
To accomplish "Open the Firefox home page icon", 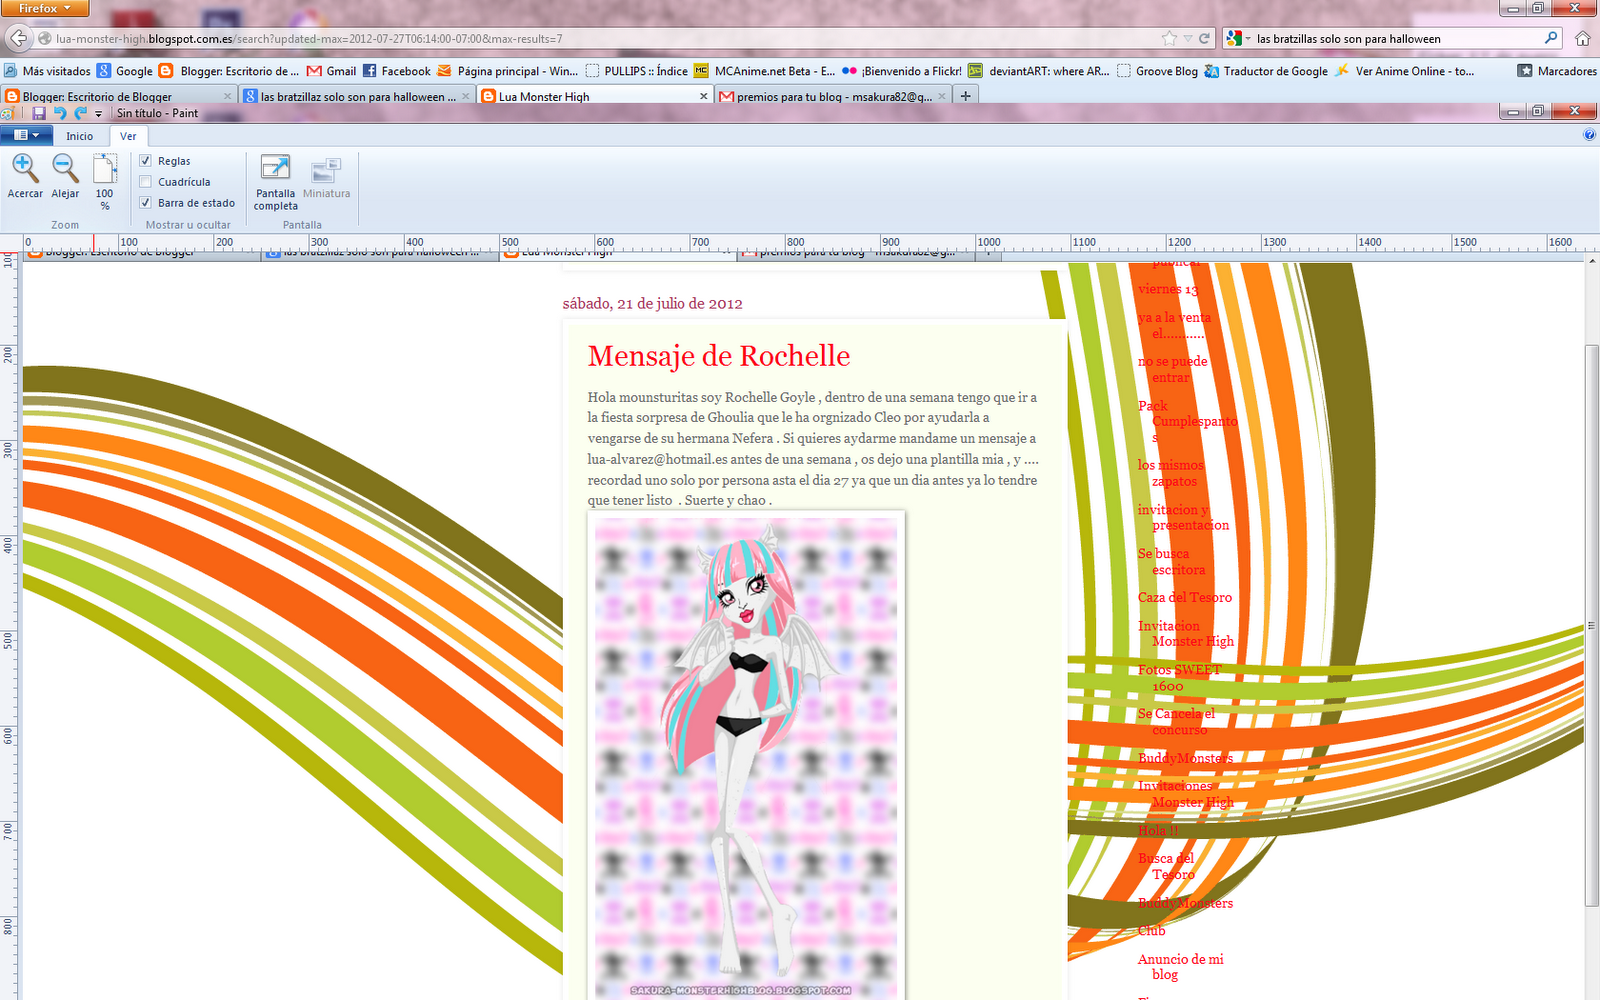I will pos(1582,39).
